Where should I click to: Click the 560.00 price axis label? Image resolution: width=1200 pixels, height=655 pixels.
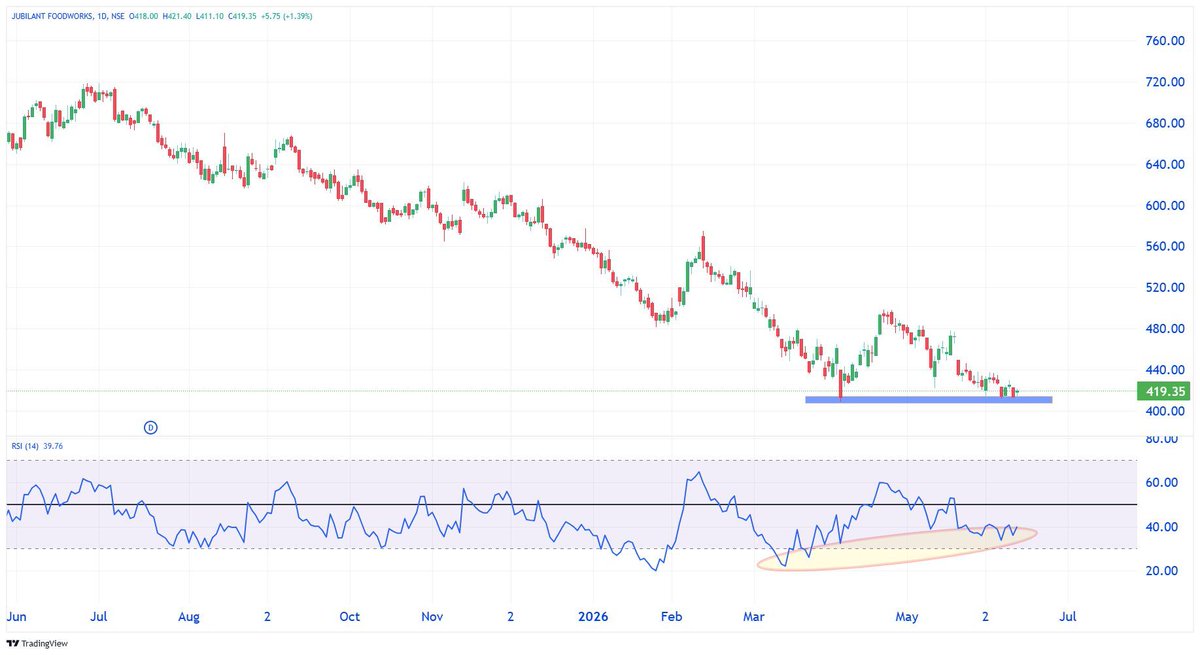(x=1165, y=246)
